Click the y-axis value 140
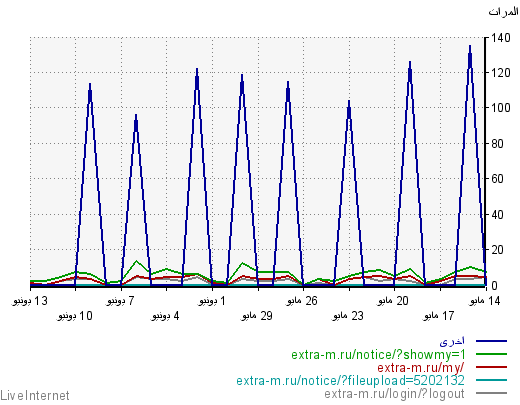 (501, 38)
